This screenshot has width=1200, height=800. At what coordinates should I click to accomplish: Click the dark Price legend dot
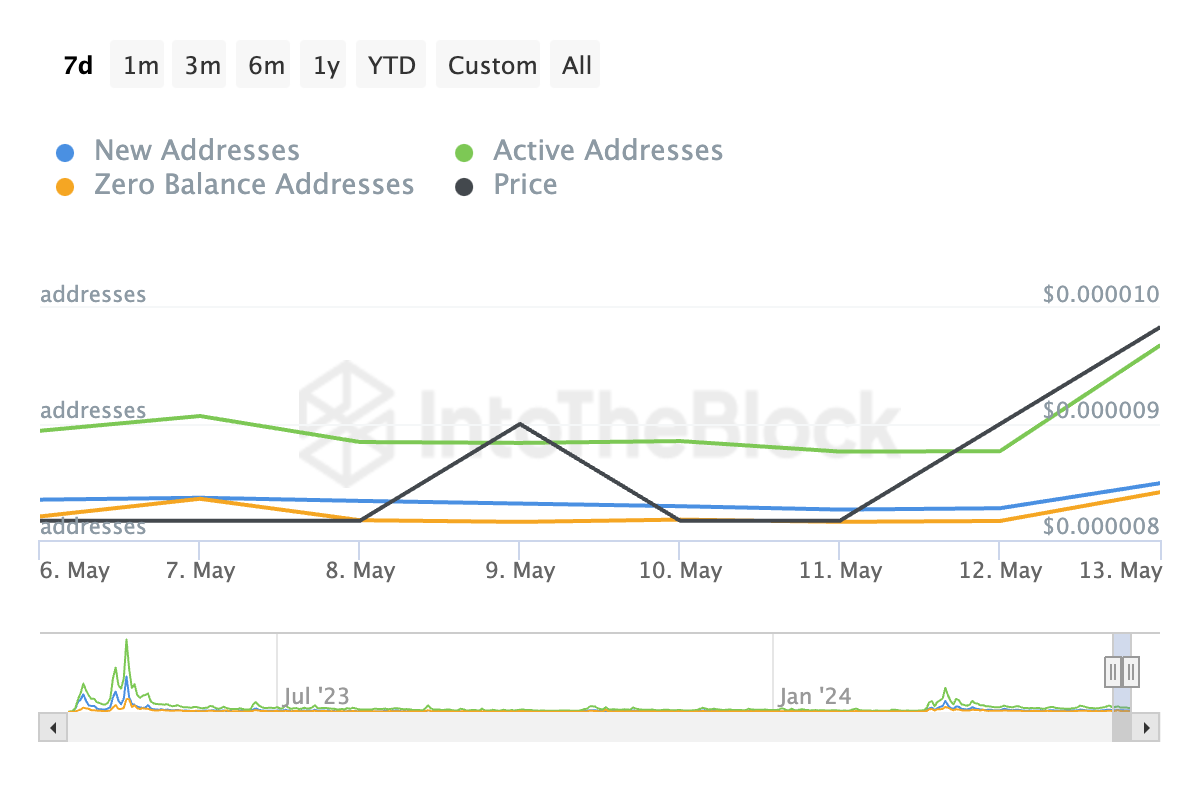(464, 187)
